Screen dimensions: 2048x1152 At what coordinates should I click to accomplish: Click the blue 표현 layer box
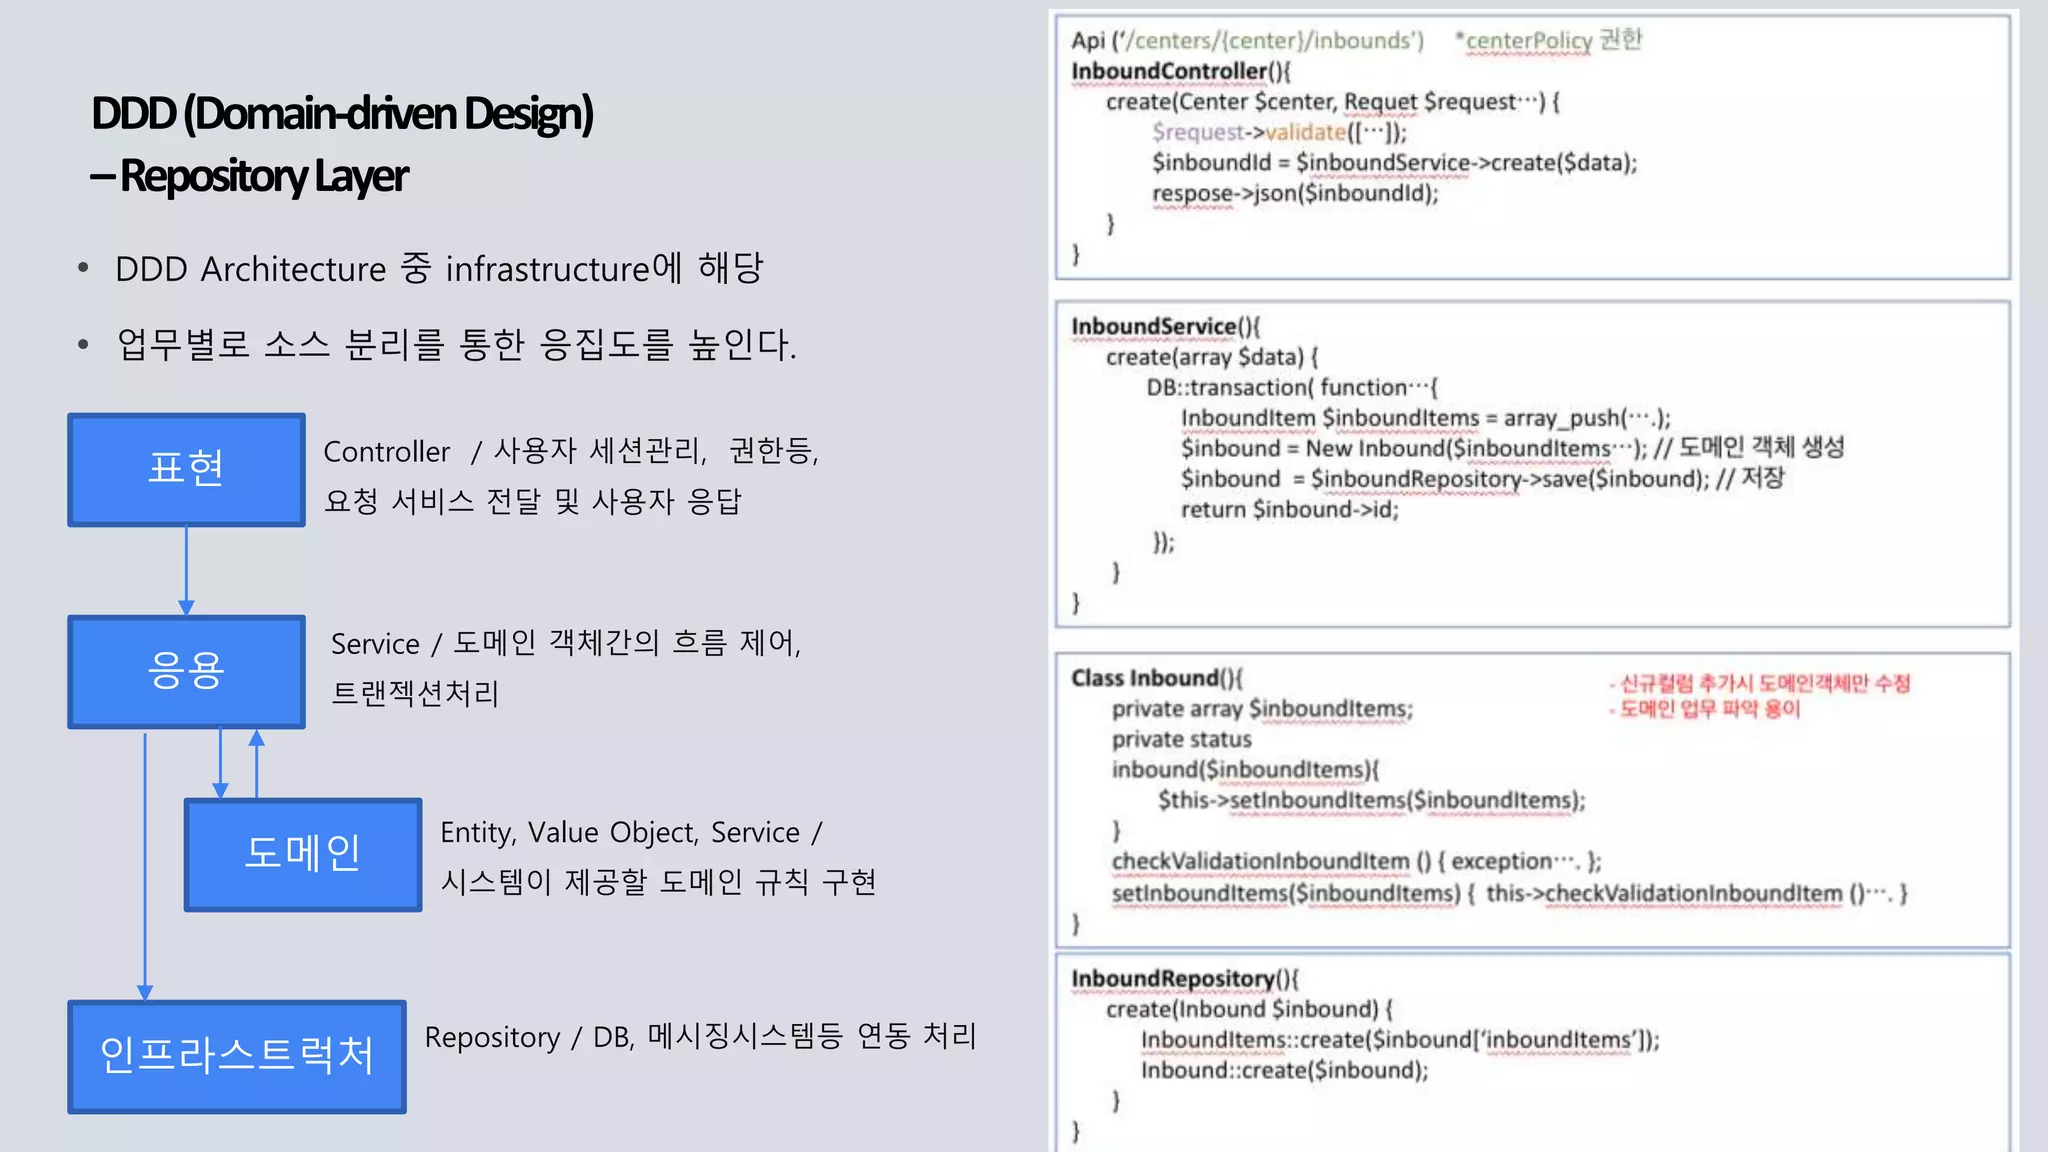186,469
